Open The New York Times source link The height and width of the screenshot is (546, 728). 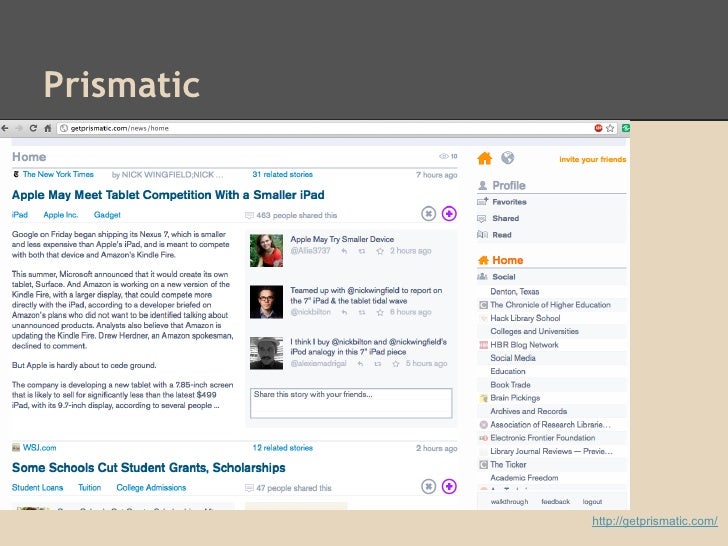coord(58,175)
